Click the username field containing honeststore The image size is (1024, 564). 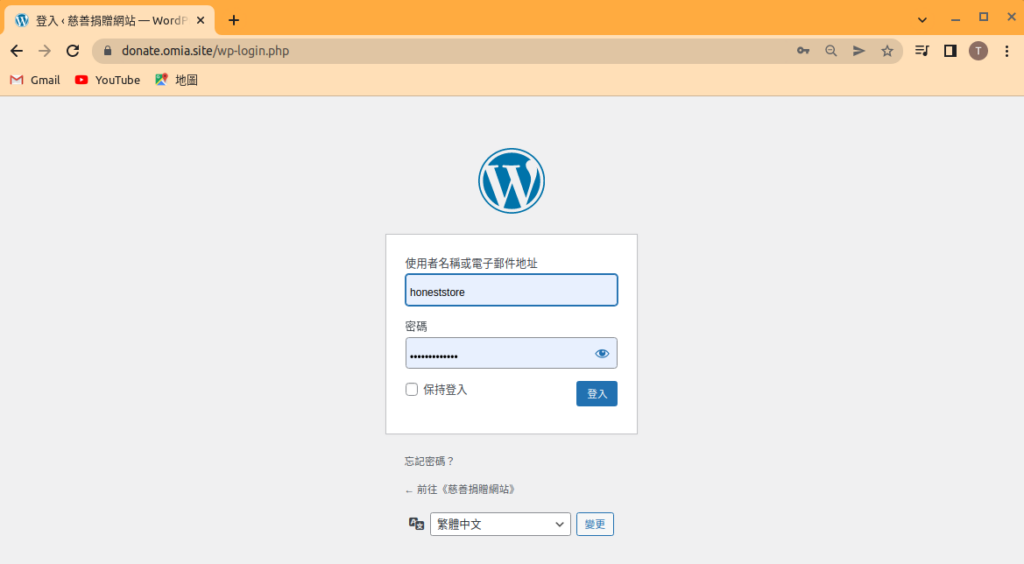click(x=511, y=291)
